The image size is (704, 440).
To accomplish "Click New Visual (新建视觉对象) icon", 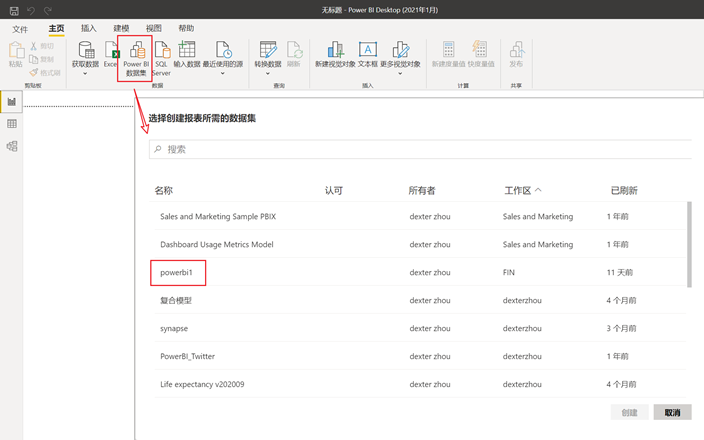I will click(335, 49).
